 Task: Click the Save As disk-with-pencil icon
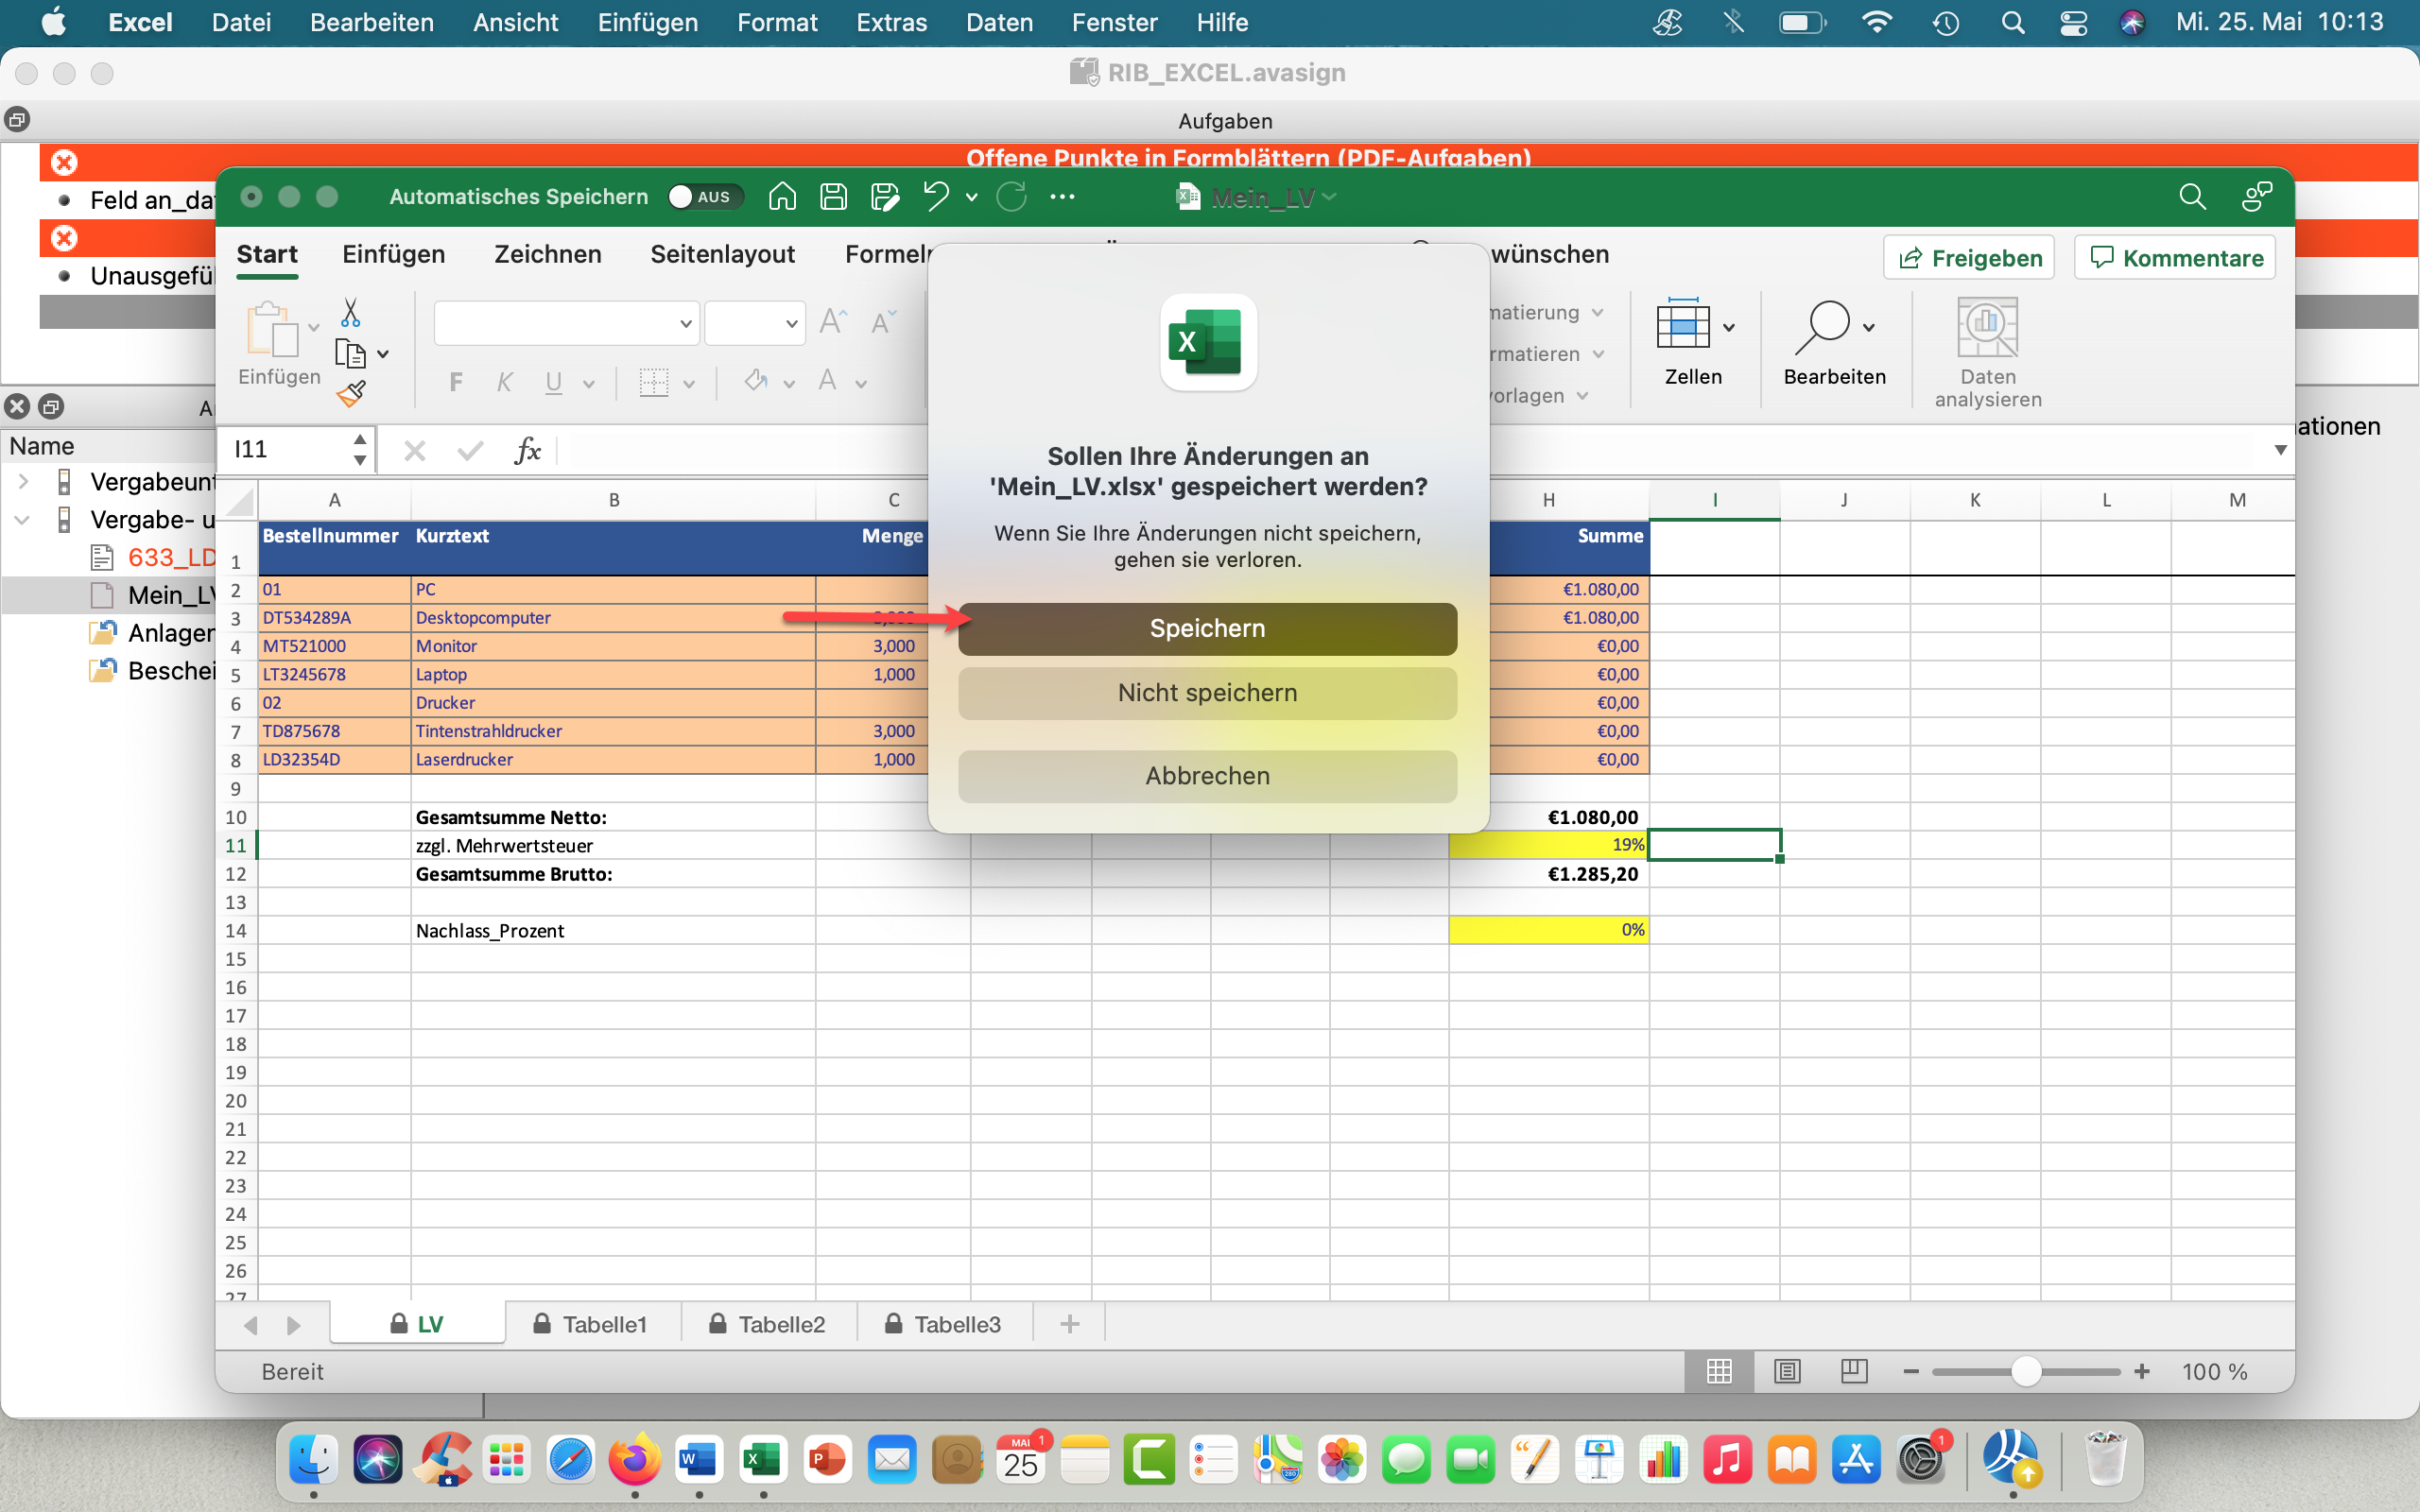pos(885,196)
